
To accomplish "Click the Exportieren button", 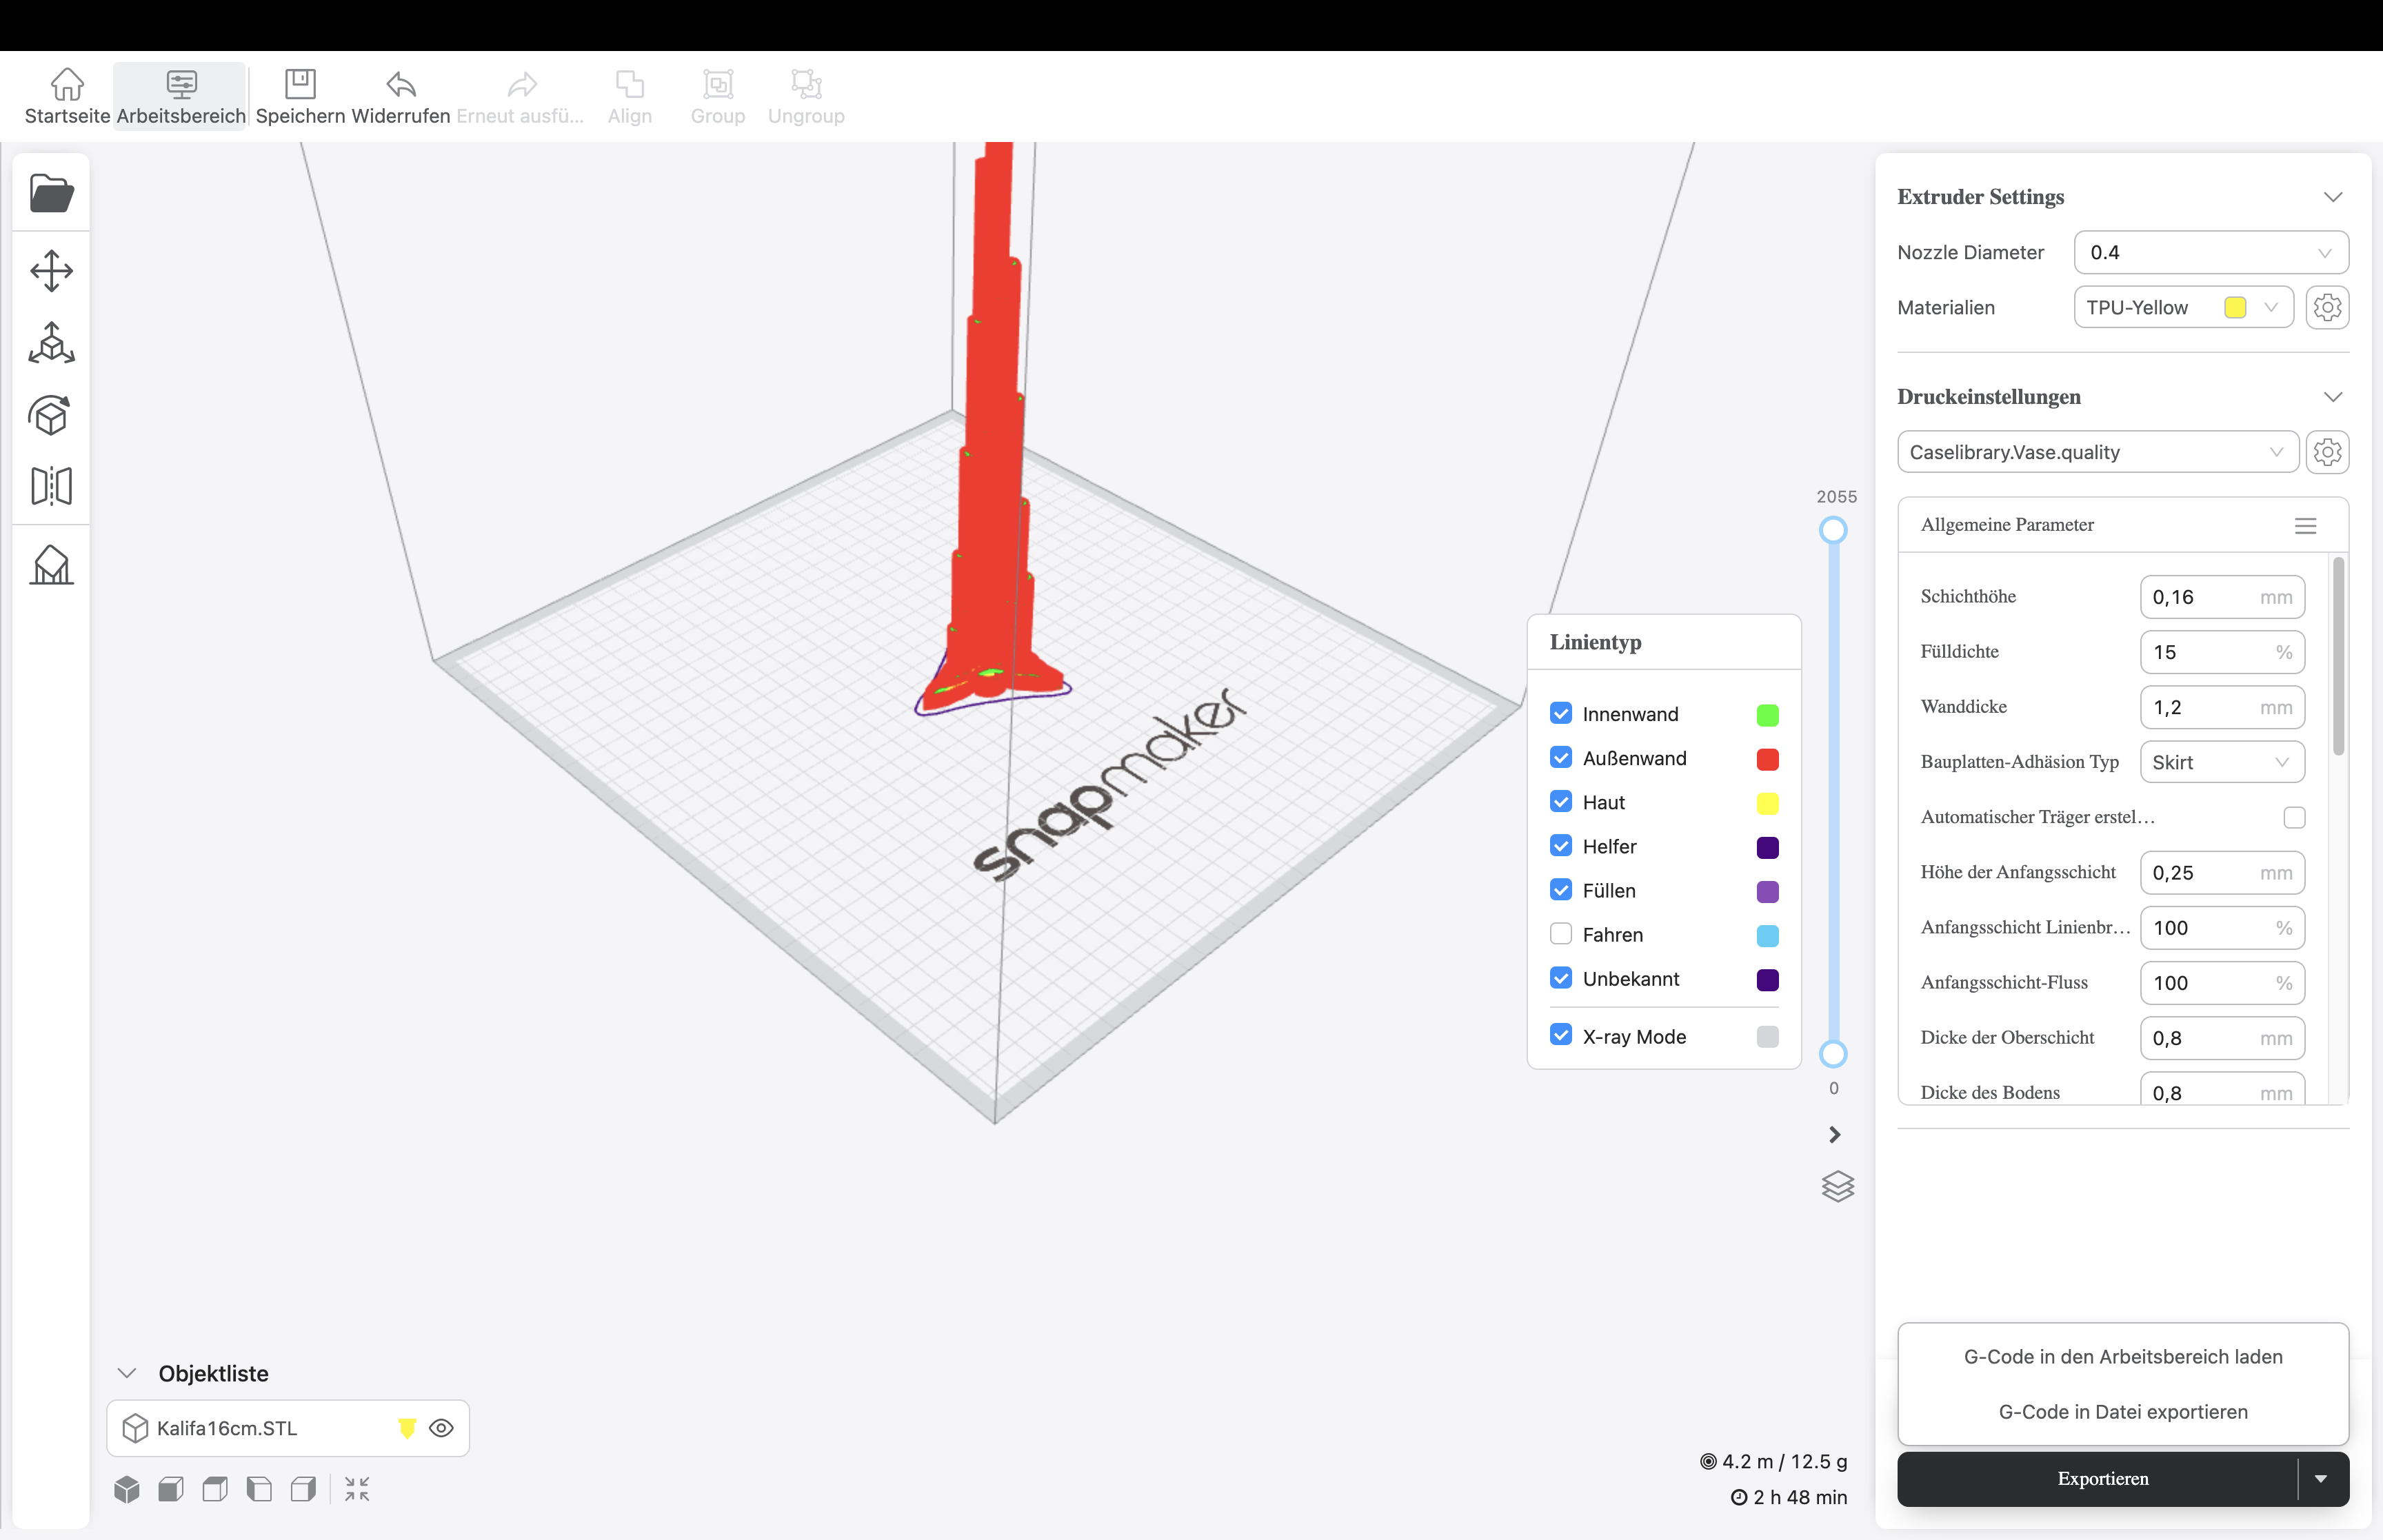I will tap(2102, 1478).
